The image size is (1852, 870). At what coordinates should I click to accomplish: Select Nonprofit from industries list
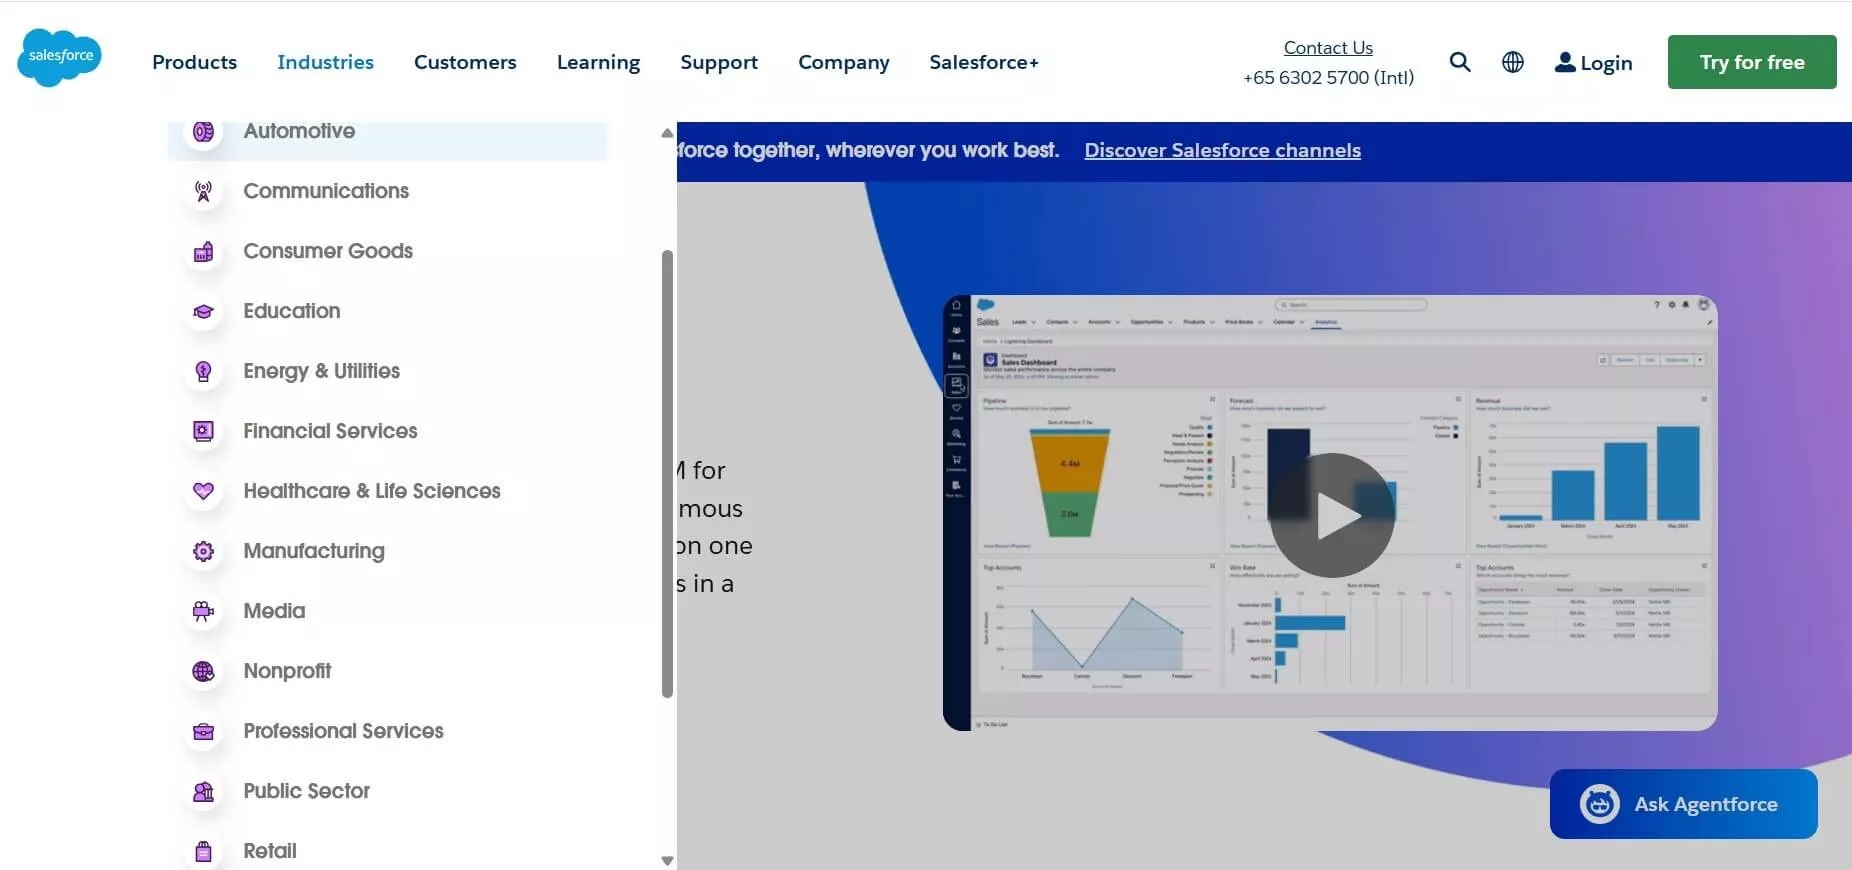click(x=287, y=671)
